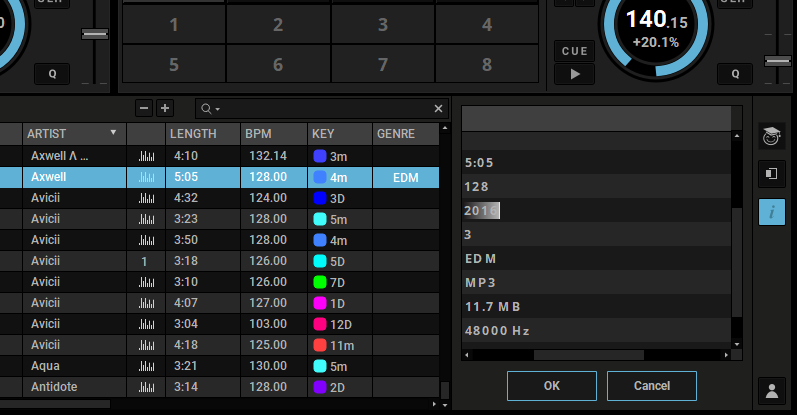Click magenta 1D key color swatch
797x415 pixels.
click(x=320, y=303)
